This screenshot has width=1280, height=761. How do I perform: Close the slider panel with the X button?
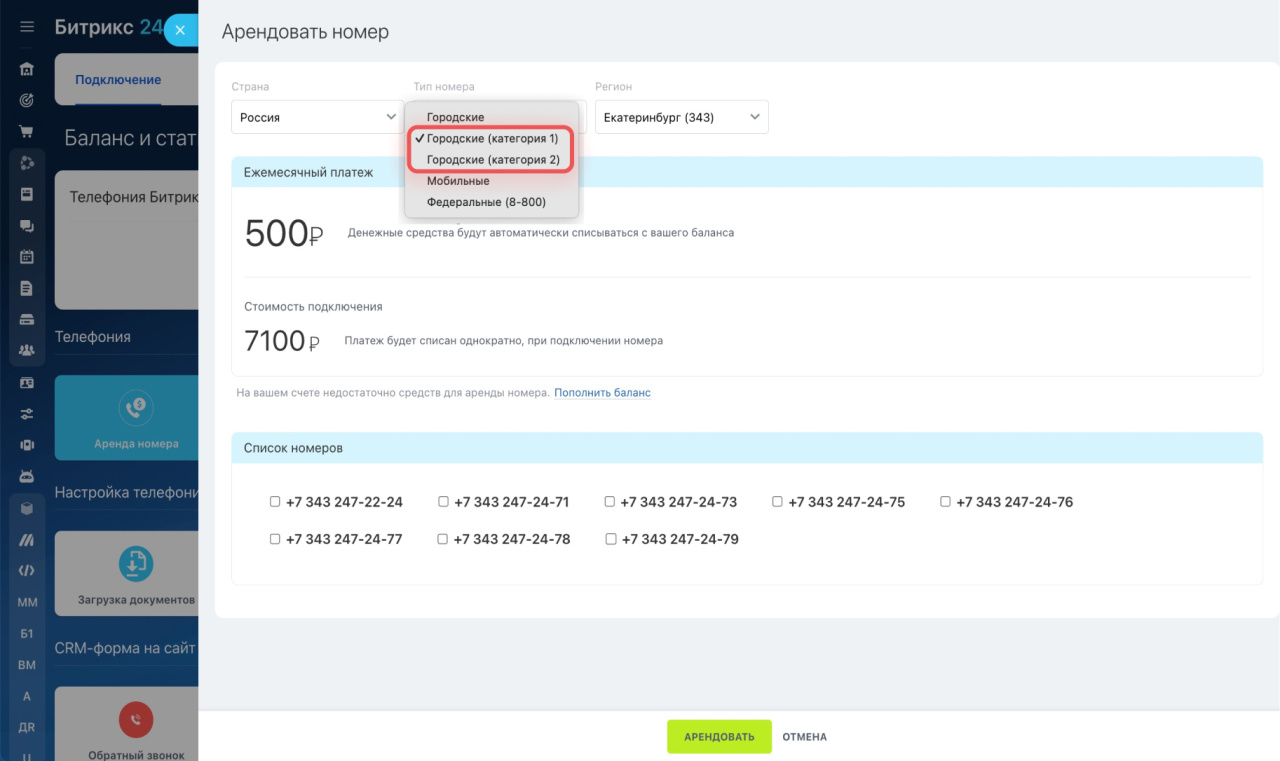pos(180,31)
